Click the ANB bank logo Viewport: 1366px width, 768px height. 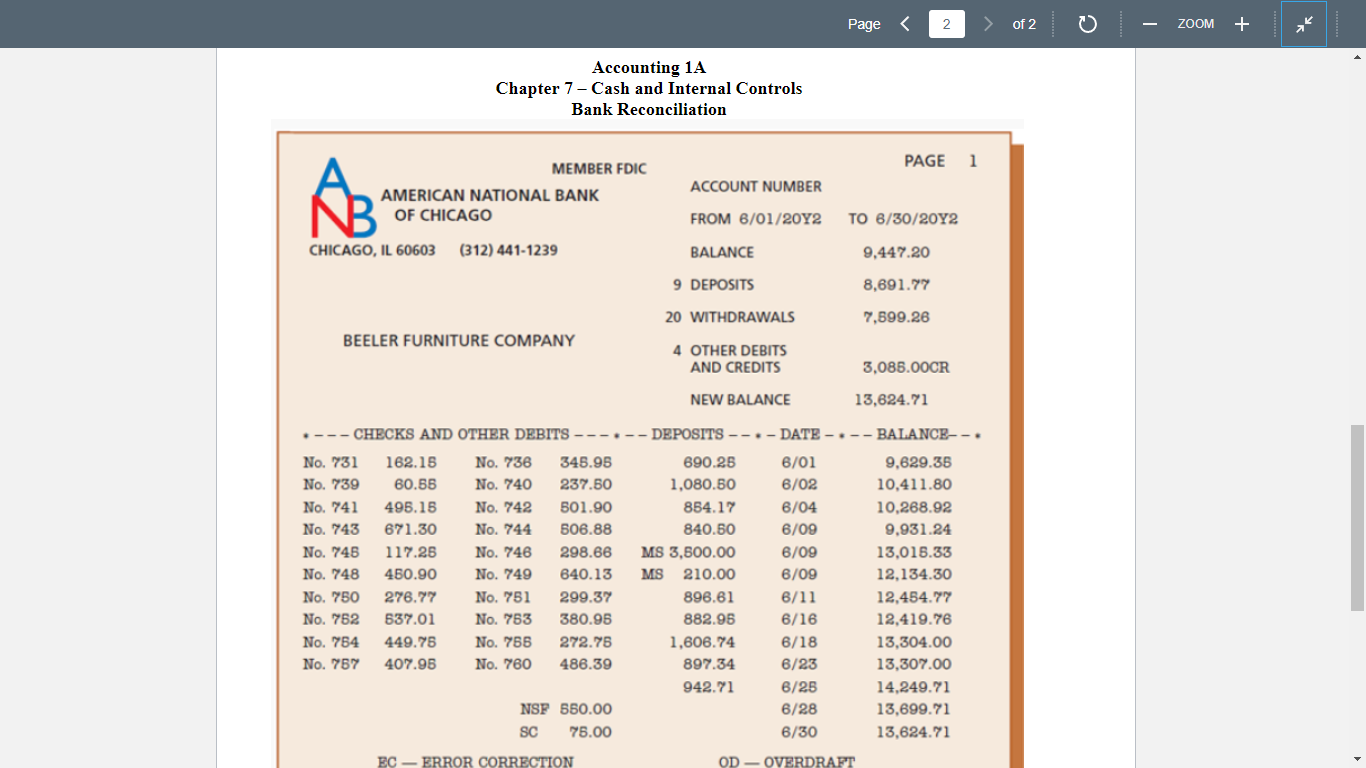(x=345, y=197)
